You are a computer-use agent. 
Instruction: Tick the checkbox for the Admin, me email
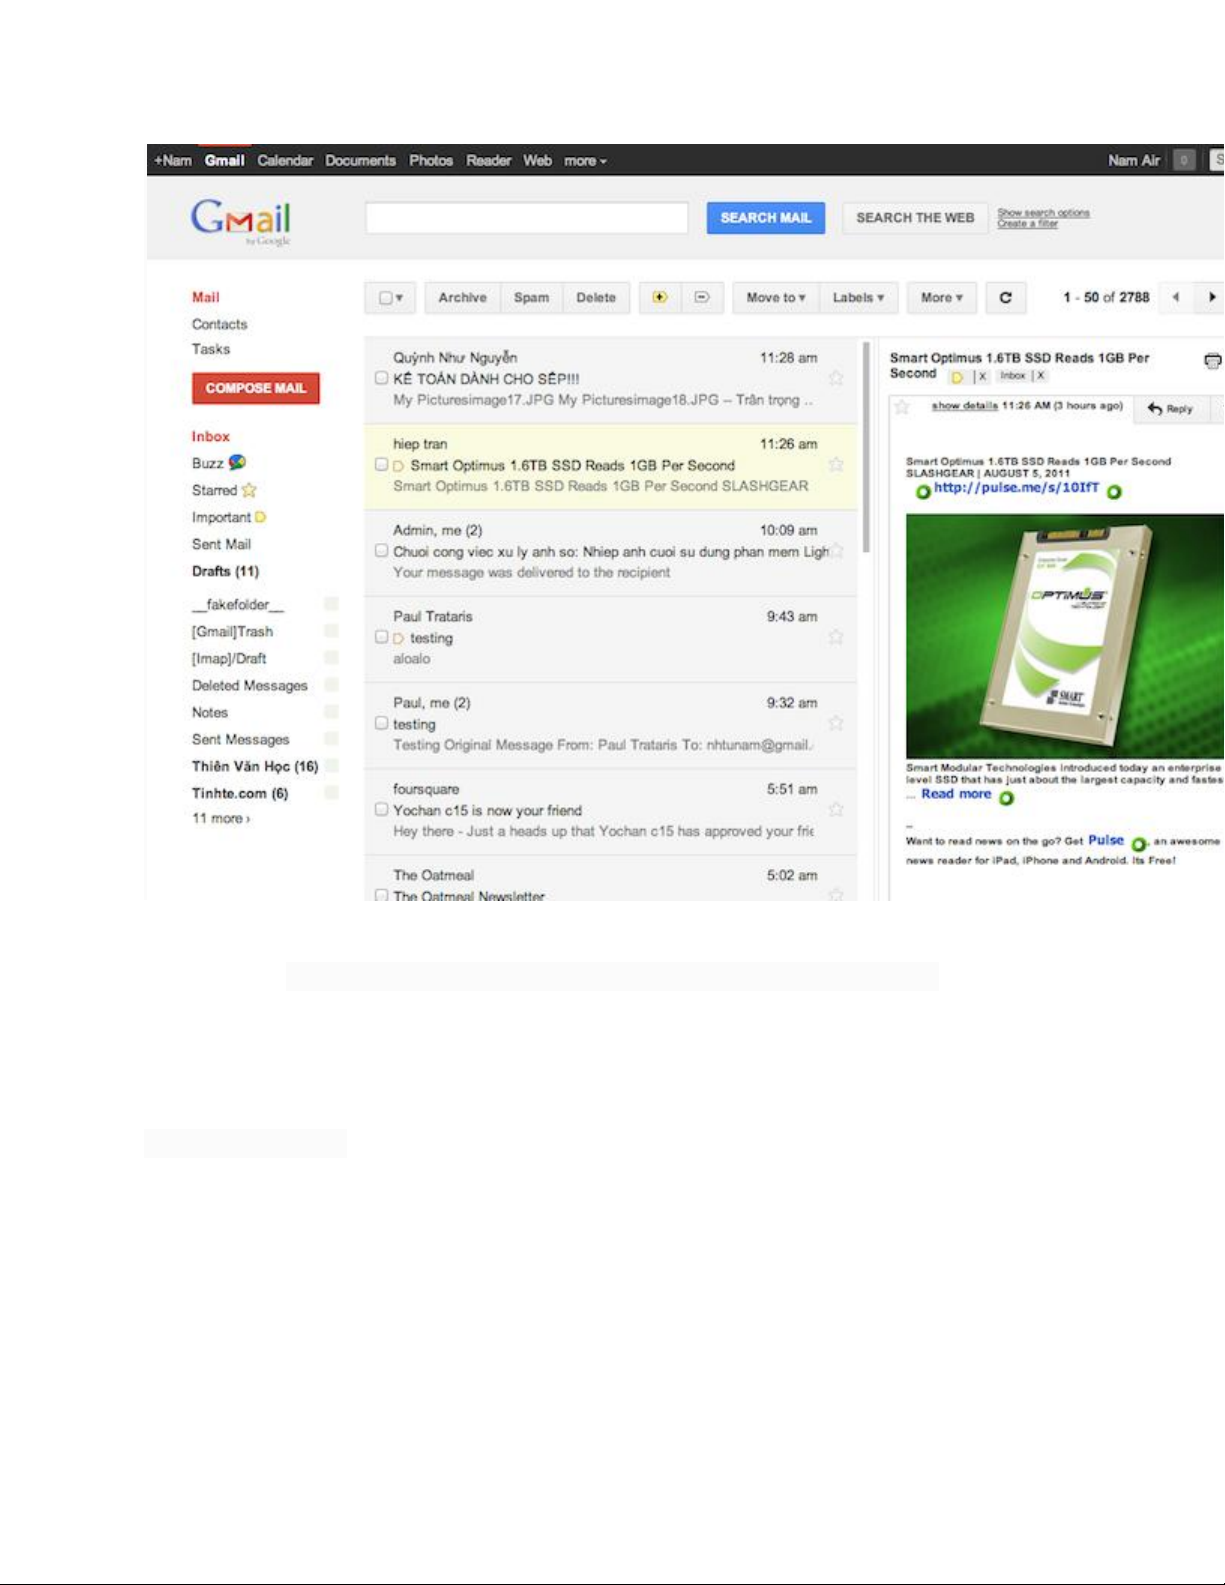click(x=381, y=551)
